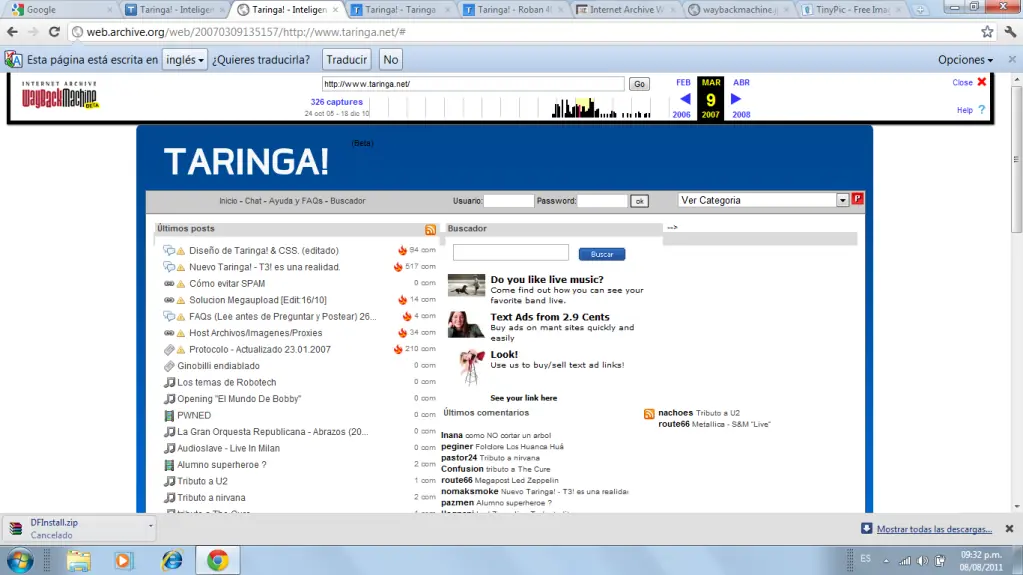Click the volume icon in the system tray

coord(922,561)
